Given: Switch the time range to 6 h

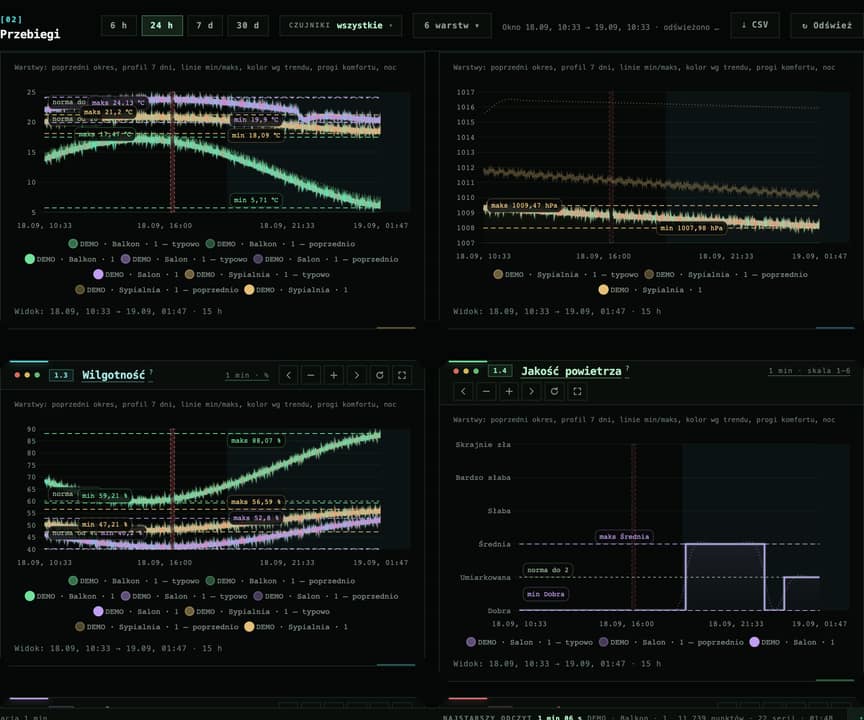Looking at the screenshot, I should coord(118,25).
